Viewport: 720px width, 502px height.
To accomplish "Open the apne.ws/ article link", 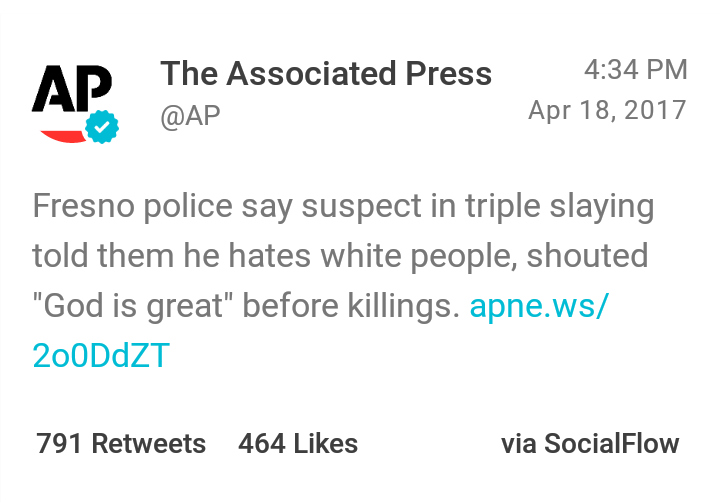I will click(539, 306).
